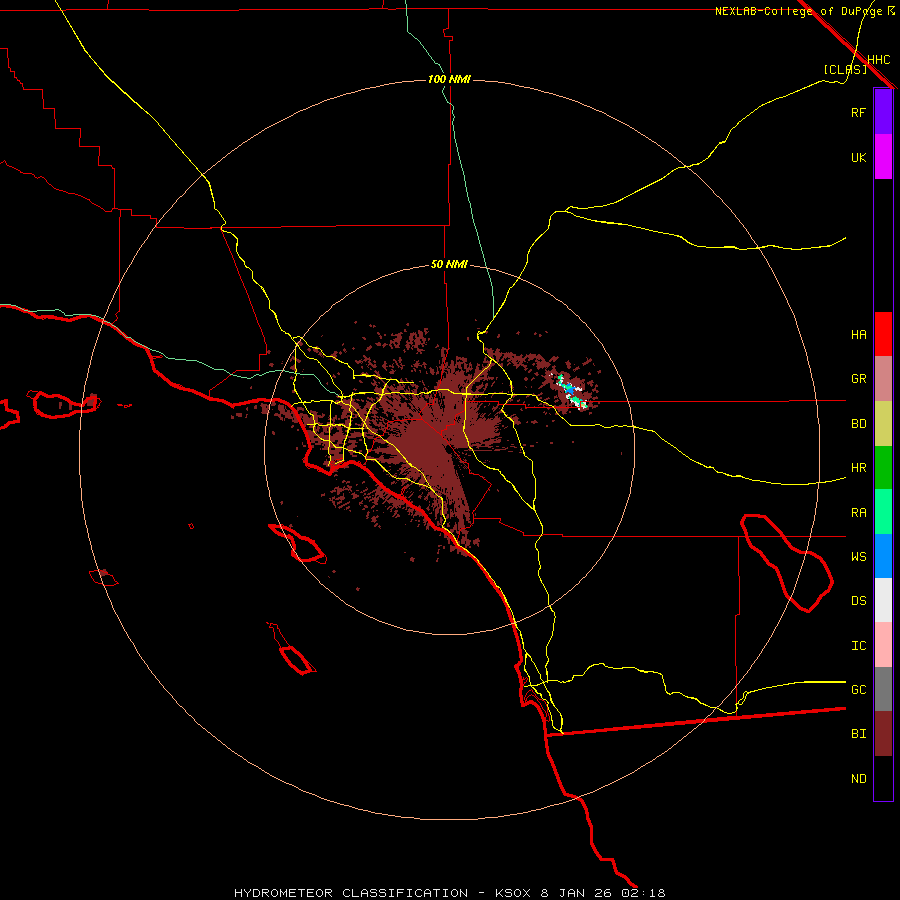Screen dimensions: 900x900
Task: Click the magenta UK color swatch
Action: tap(883, 157)
